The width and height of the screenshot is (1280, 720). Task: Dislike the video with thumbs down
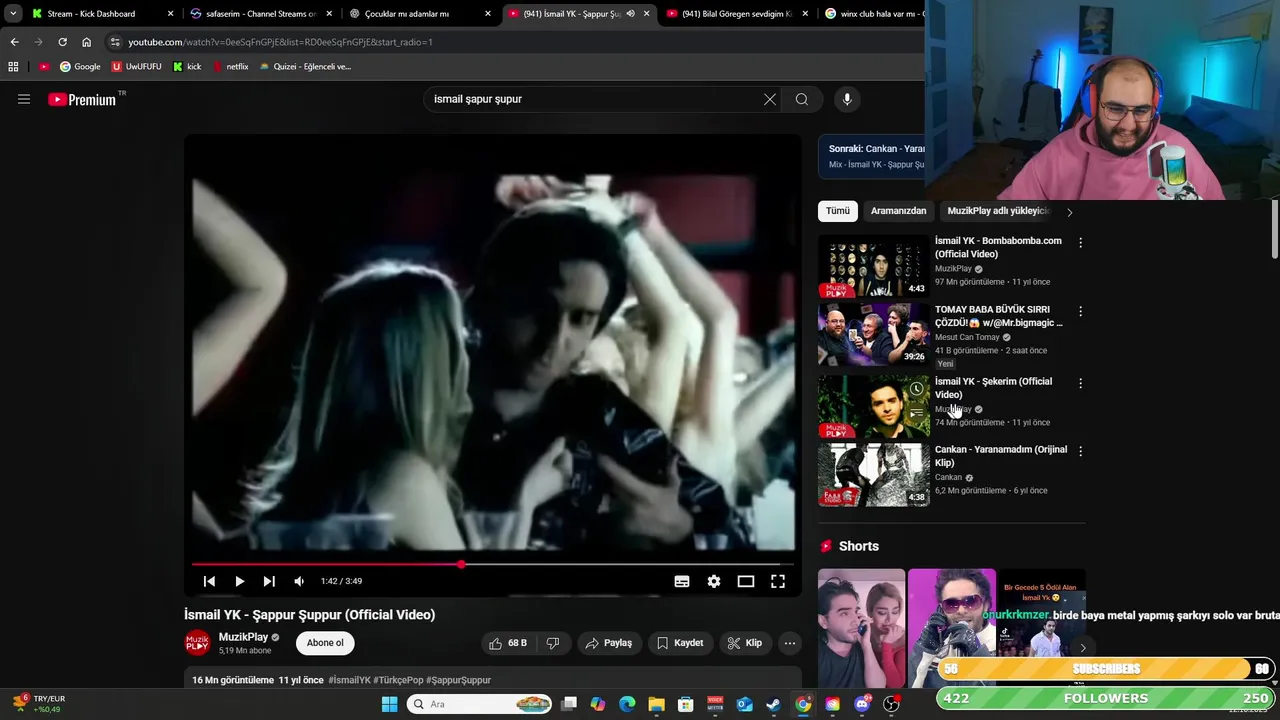[x=552, y=643]
